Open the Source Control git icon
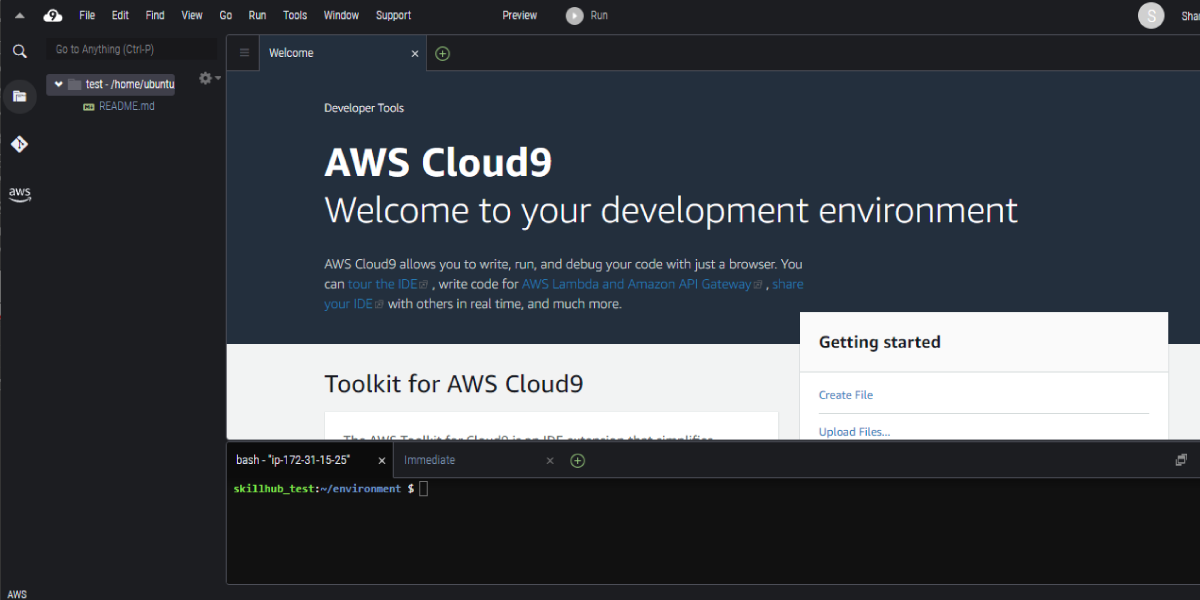Image resolution: width=1200 pixels, height=600 pixels. 19,145
